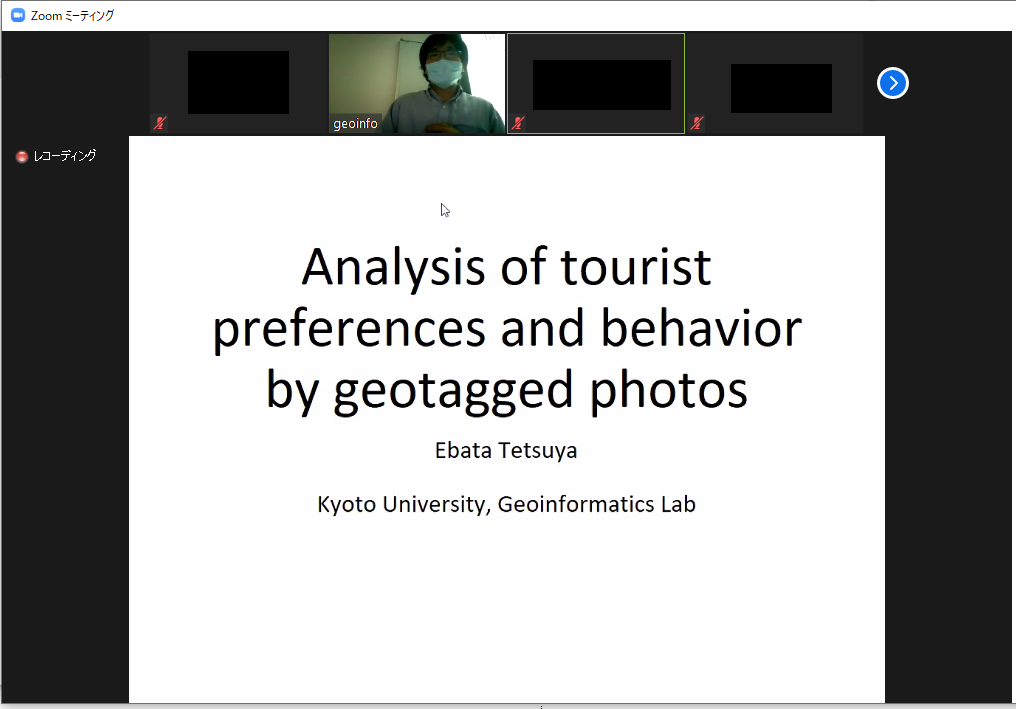Click muted mic icon on first participant tile

[160, 122]
